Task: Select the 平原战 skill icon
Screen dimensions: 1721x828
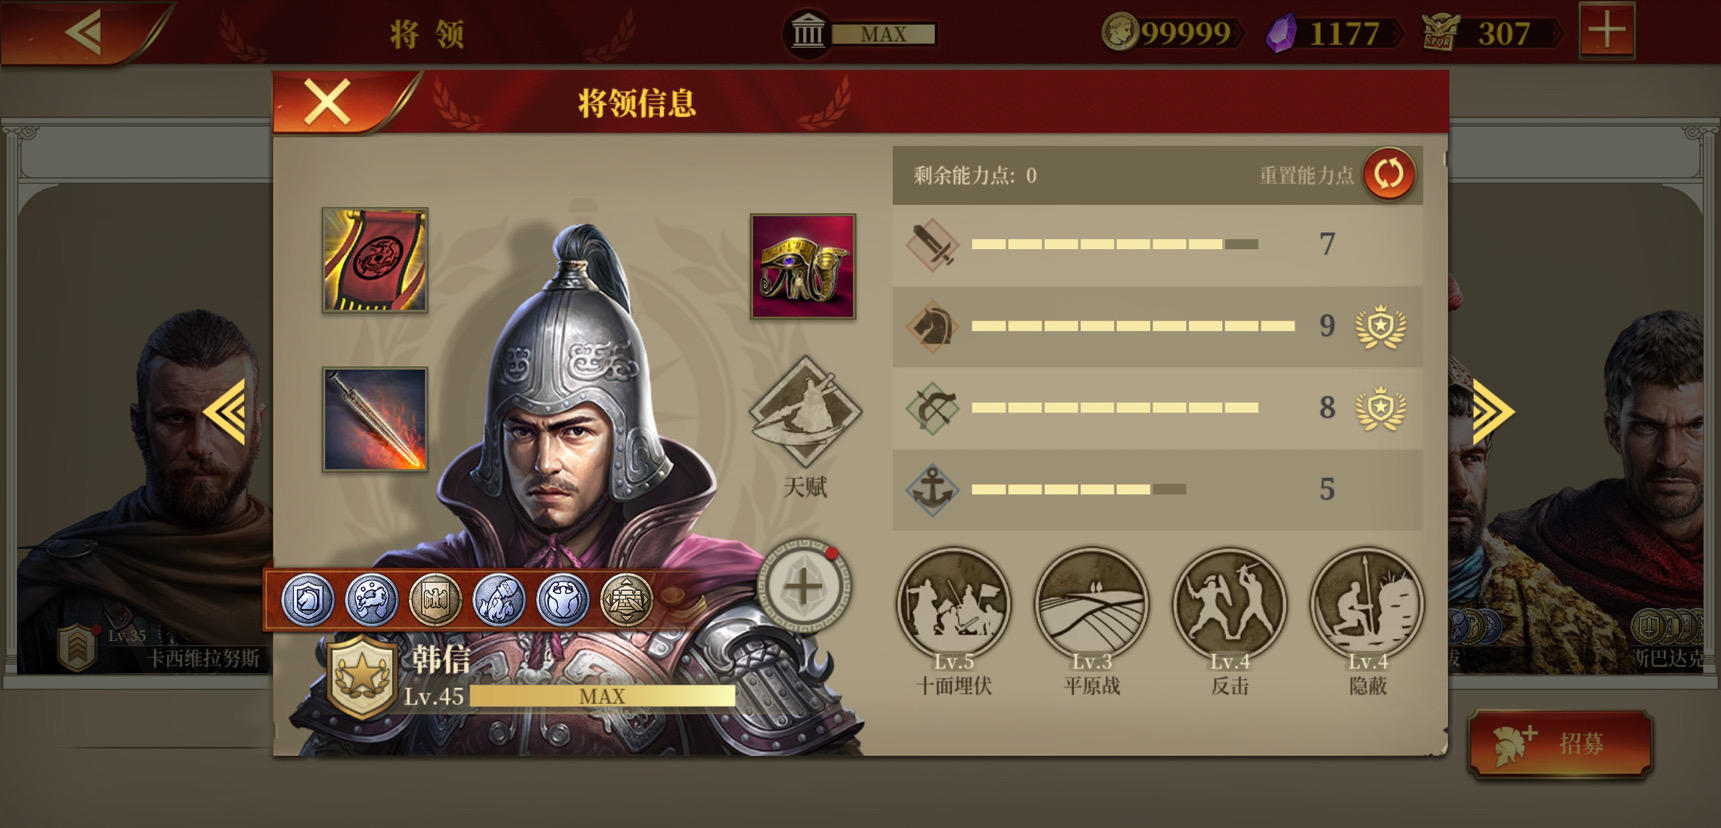Action: point(1091,603)
